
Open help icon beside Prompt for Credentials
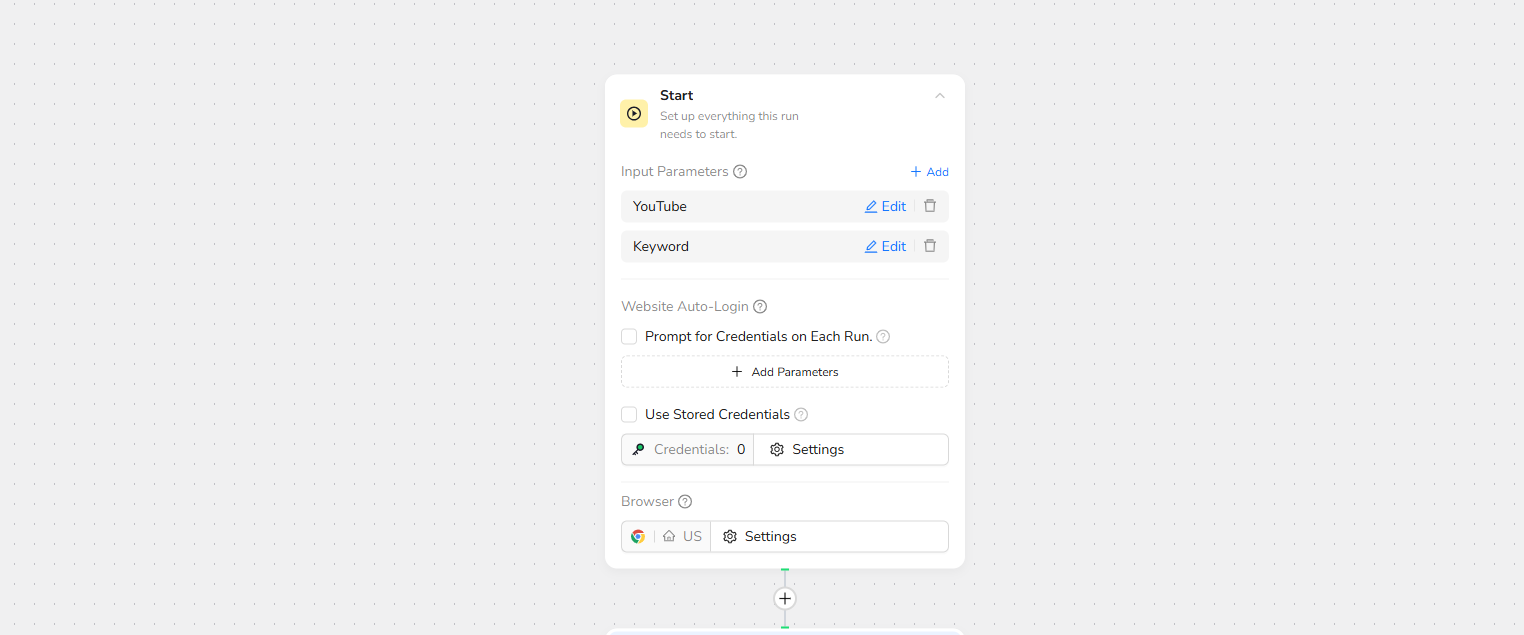click(x=883, y=337)
